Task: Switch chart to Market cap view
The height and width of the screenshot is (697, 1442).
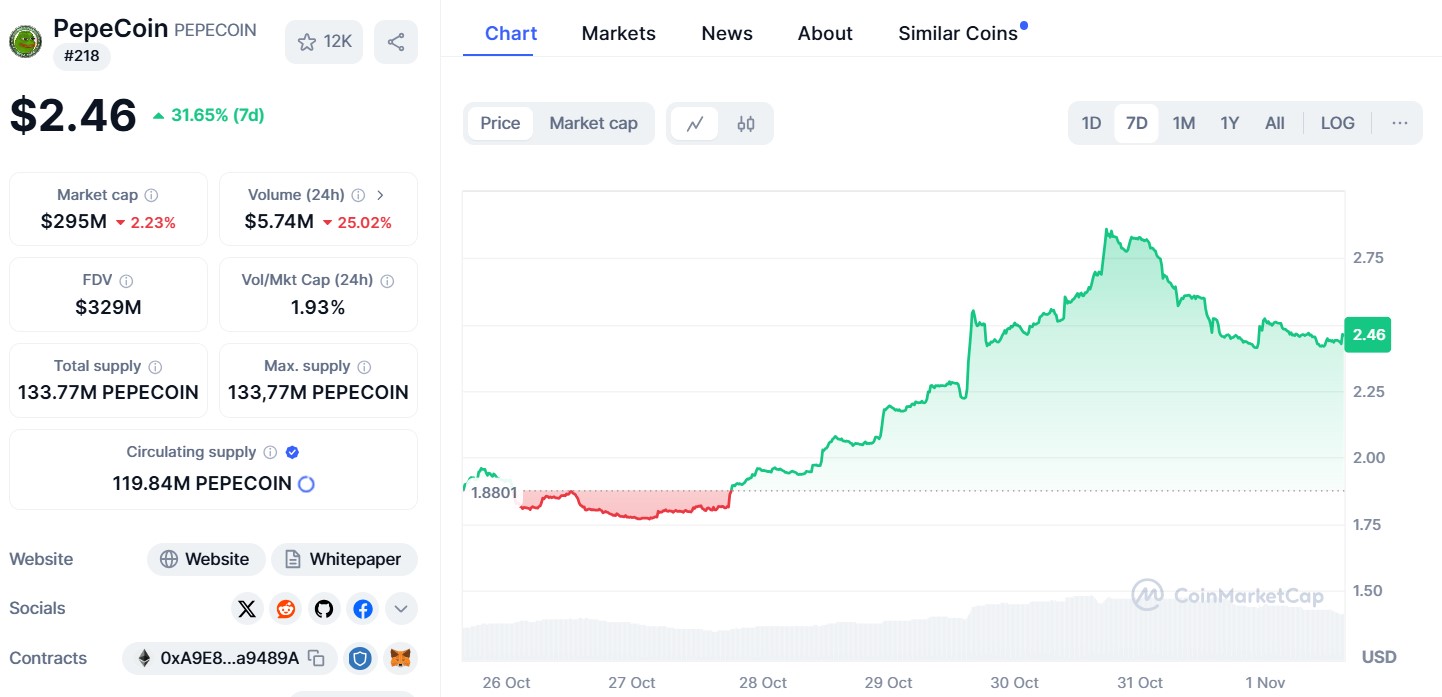Action: [x=593, y=123]
